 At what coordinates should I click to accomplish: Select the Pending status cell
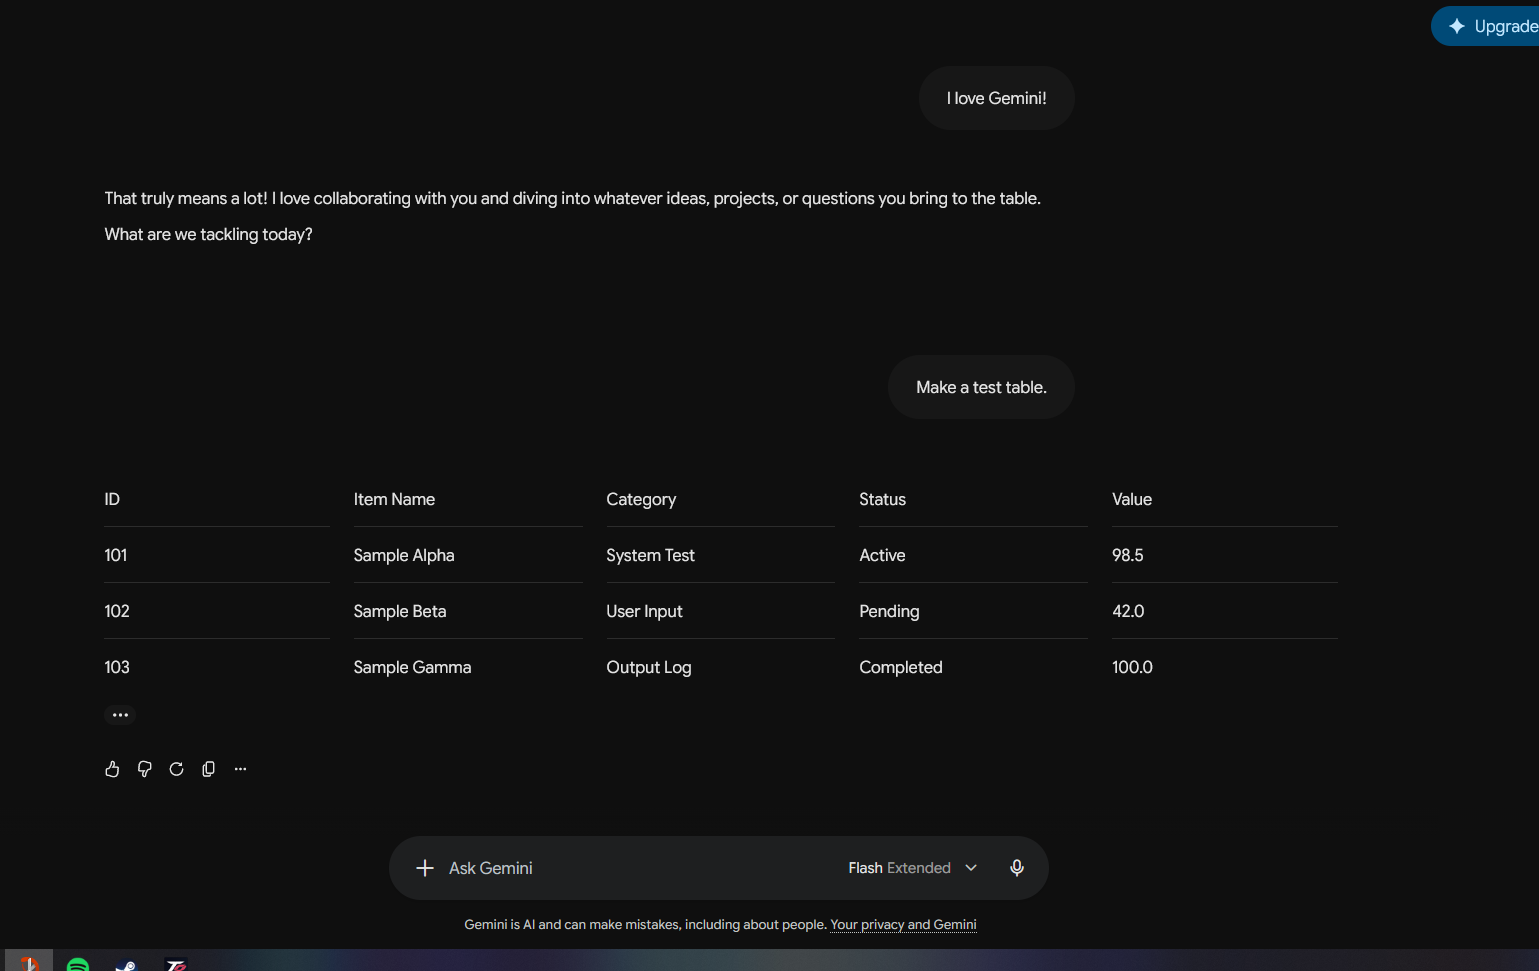[889, 611]
